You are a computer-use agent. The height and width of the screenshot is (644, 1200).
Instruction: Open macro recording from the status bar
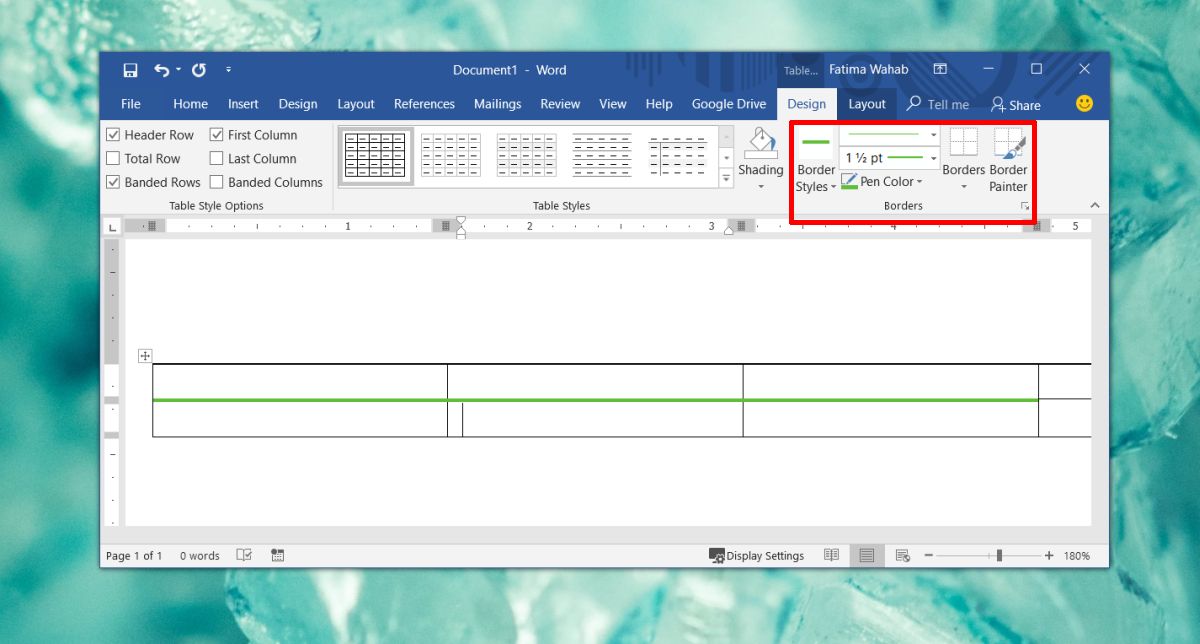click(277, 555)
